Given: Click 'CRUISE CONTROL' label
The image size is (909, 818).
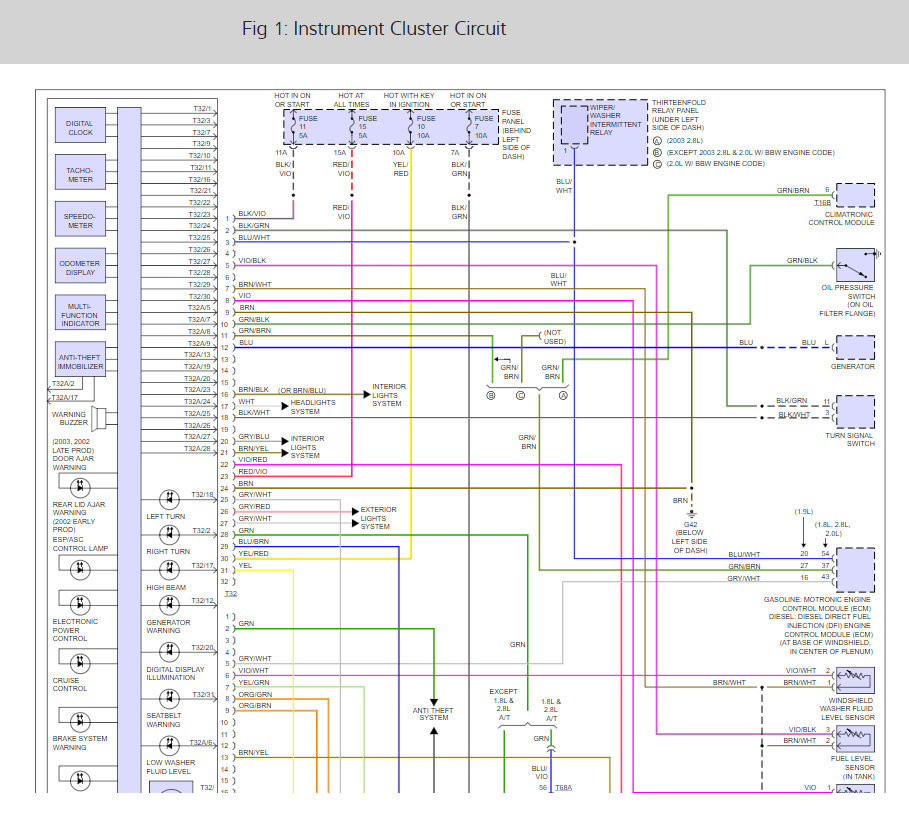Looking at the screenshot, I should (x=70, y=685).
